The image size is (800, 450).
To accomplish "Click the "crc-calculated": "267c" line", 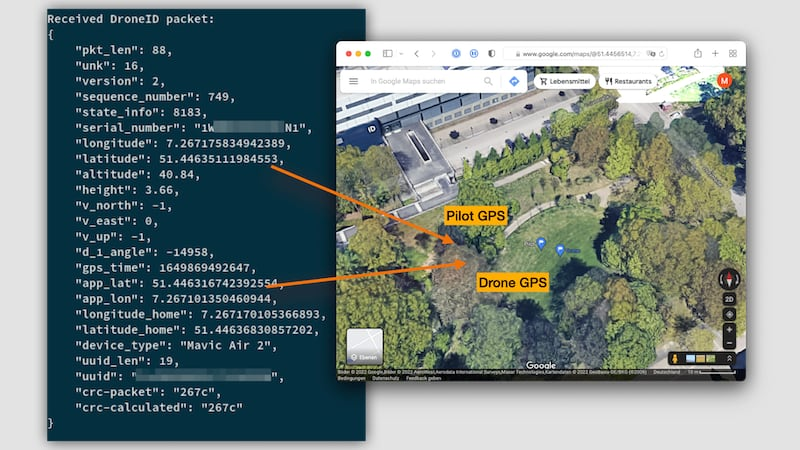I will coord(159,408).
